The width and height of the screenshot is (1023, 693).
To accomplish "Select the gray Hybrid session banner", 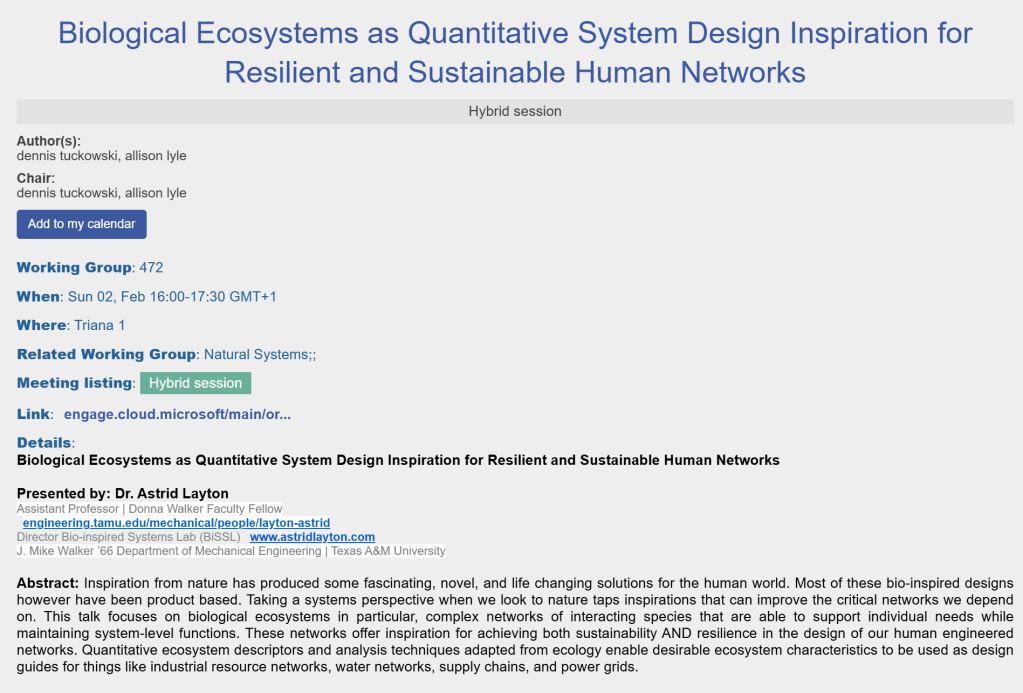I will coord(514,111).
